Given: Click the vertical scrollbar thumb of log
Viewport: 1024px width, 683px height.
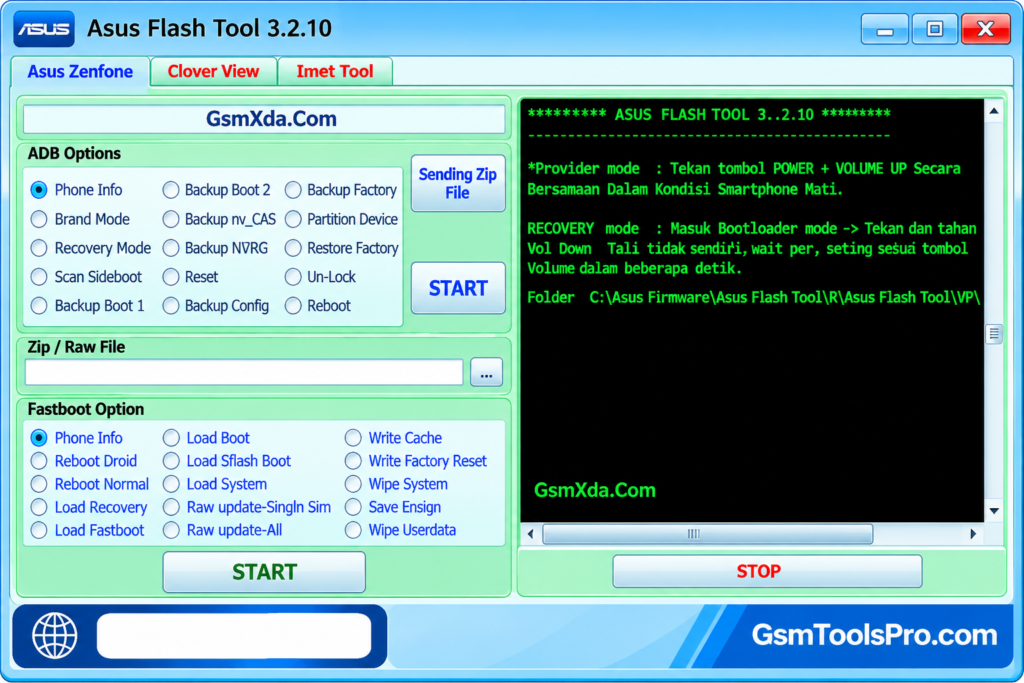Looking at the screenshot, I should [x=993, y=334].
